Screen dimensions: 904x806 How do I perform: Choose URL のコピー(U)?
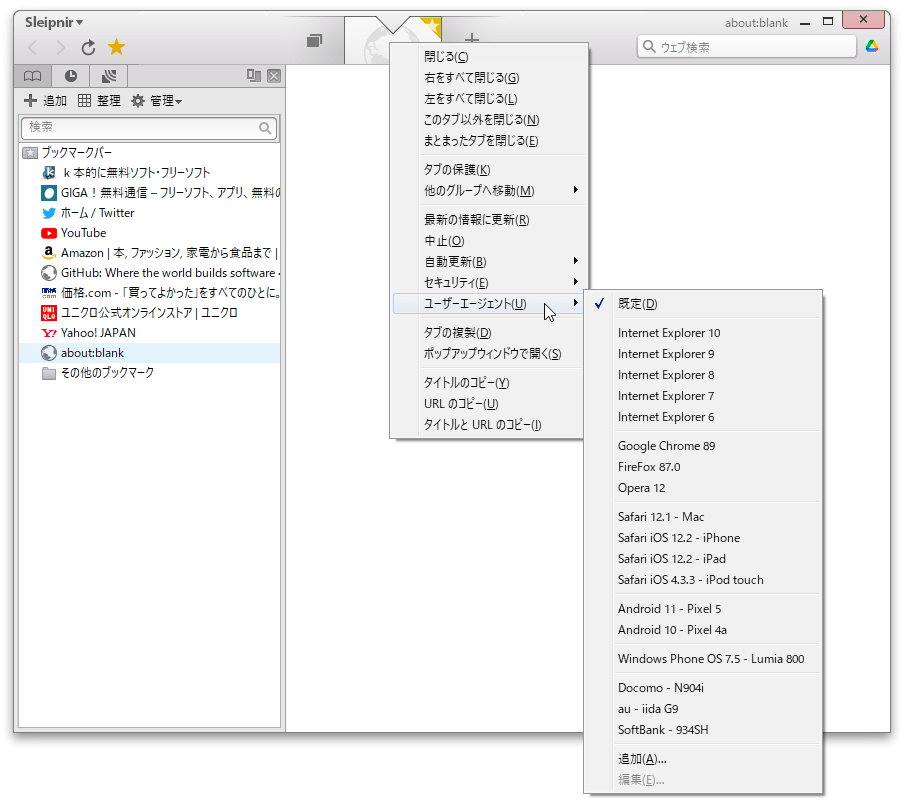[488, 404]
